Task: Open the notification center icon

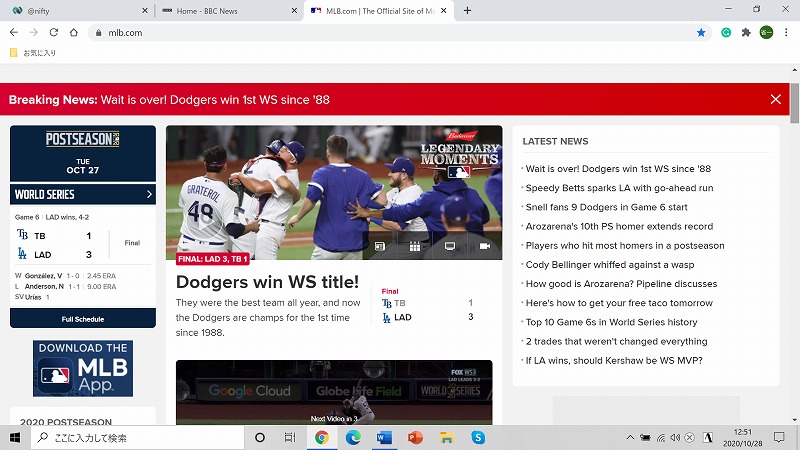Action: pos(779,437)
